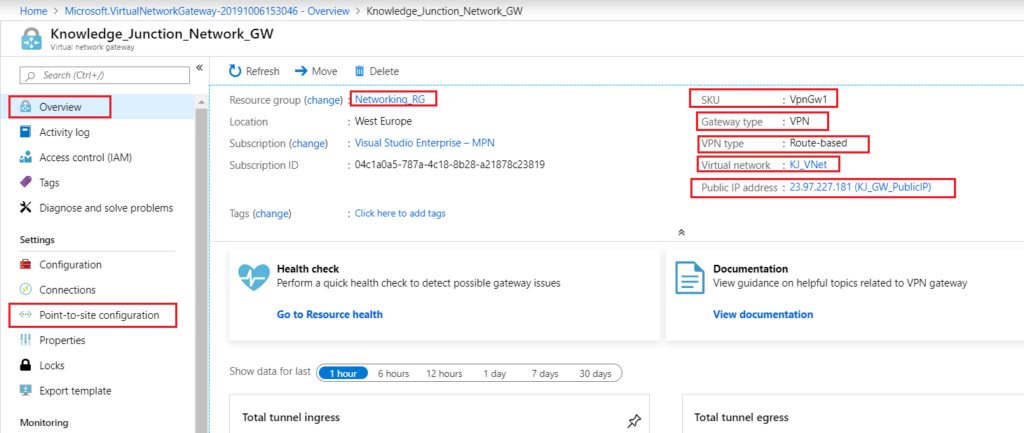Select 1 day time range
This screenshot has height=433, width=1024.
tap(494, 374)
